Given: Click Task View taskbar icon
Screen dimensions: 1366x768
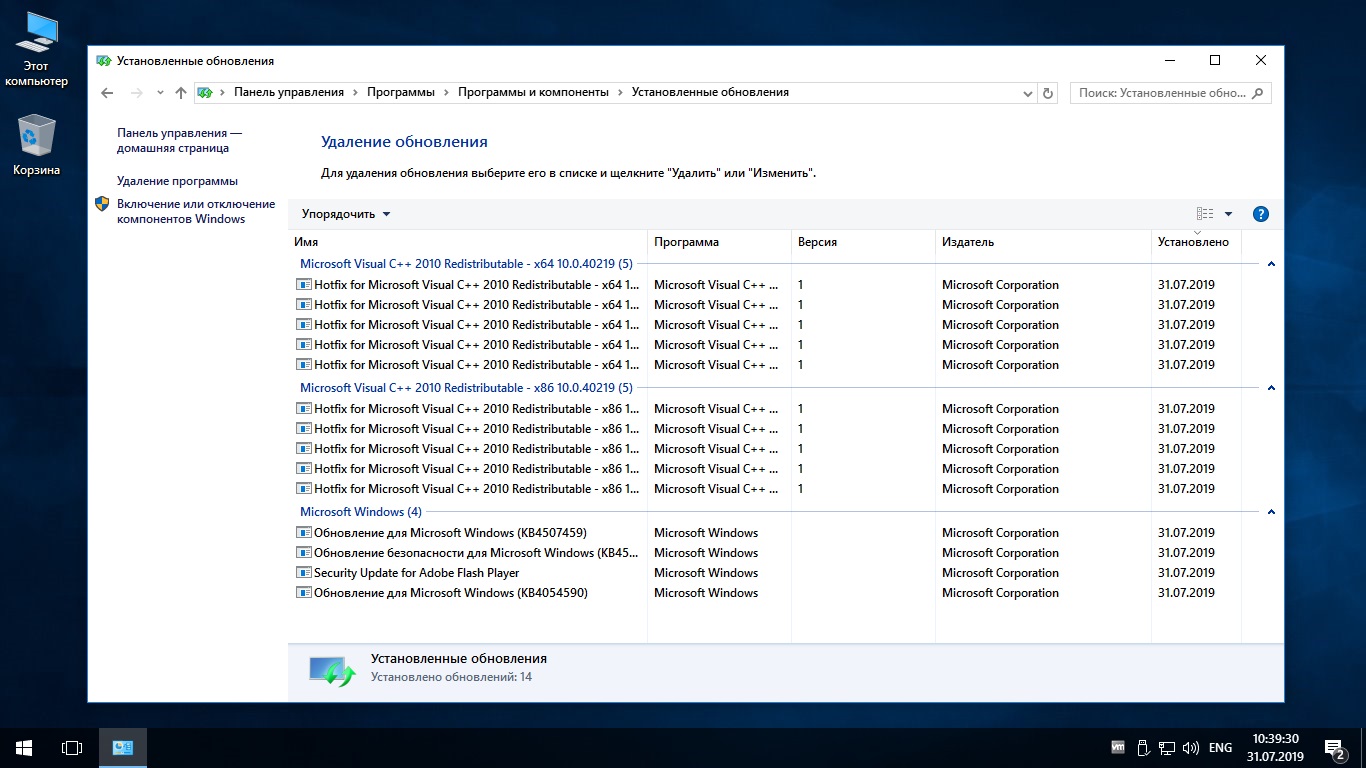Looking at the screenshot, I should click(72, 747).
